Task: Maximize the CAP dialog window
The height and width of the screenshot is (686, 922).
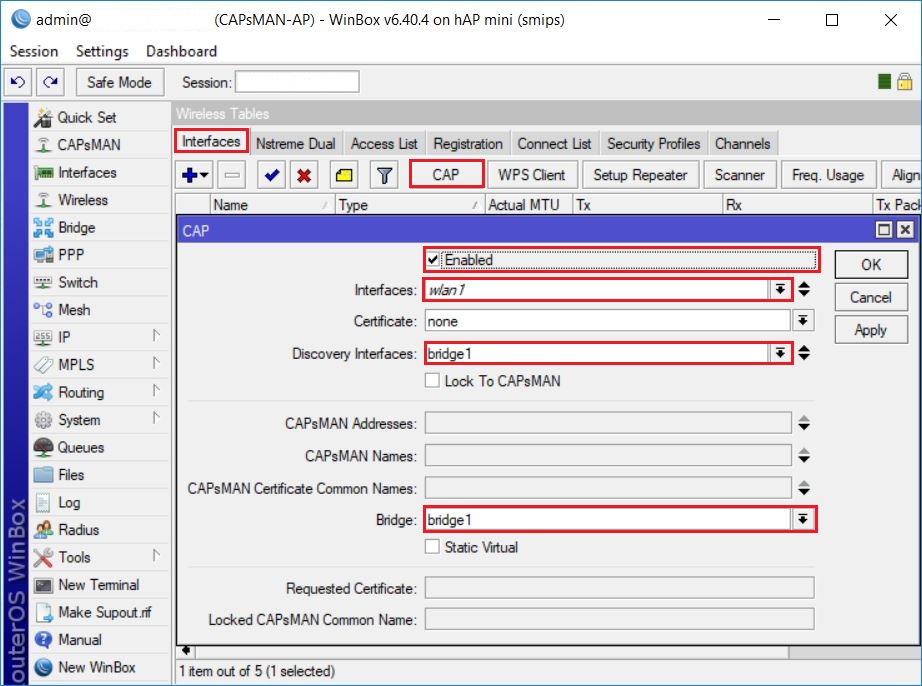Action: 884,230
